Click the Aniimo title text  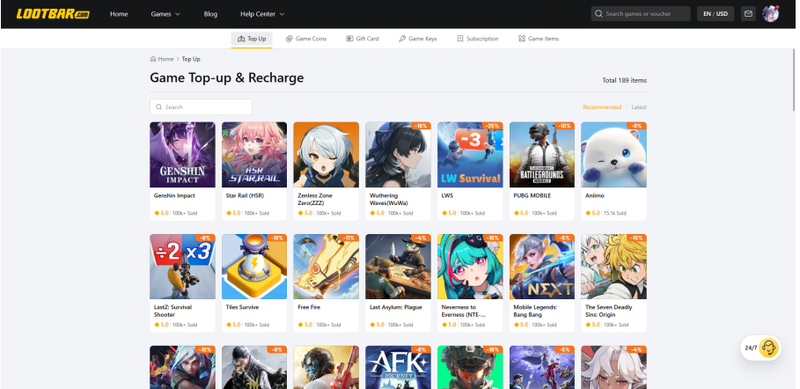[x=594, y=196]
